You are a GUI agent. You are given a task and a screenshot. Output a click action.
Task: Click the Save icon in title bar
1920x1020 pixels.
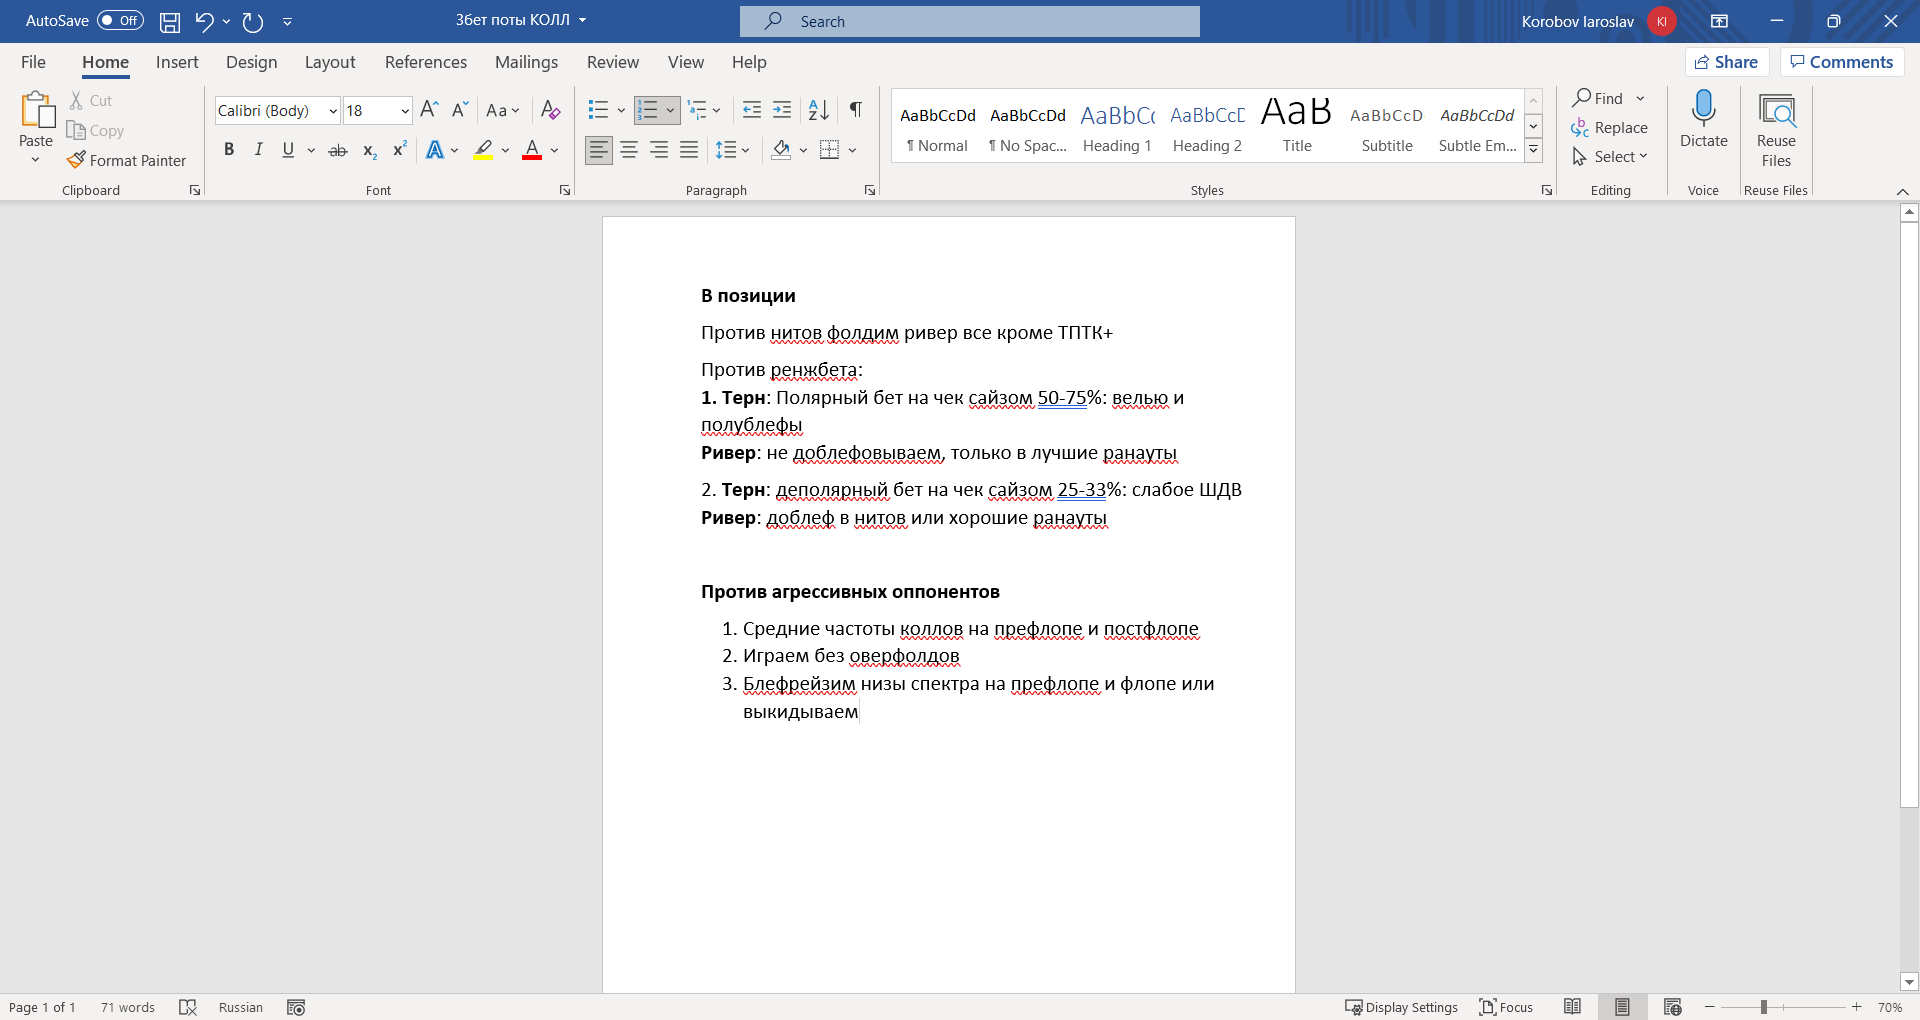(170, 21)
